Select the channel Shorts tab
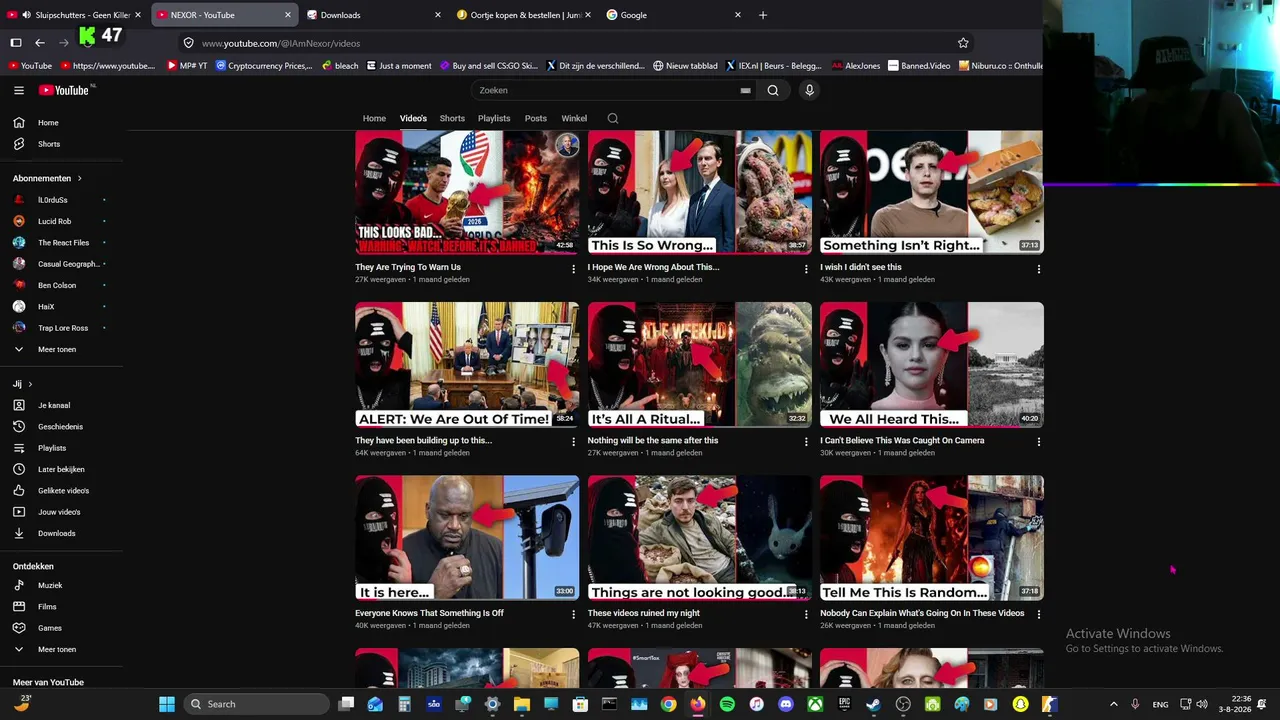The image size is (1280, 720). point(452,118)
